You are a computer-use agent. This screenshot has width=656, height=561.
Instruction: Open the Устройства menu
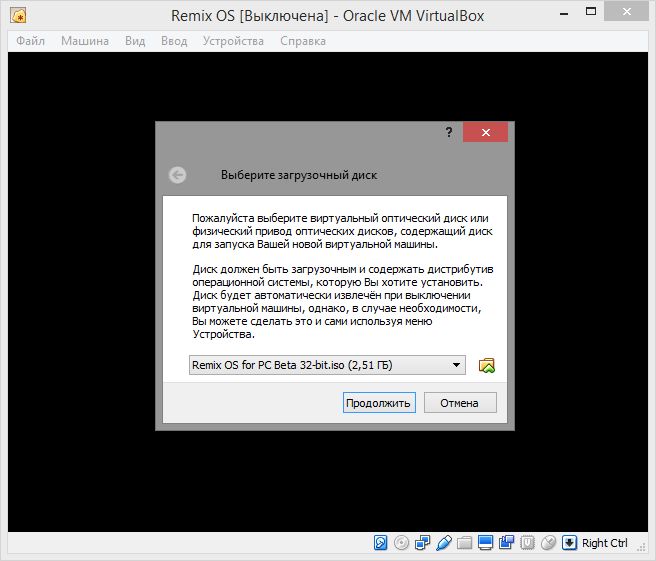pos(233,41)
